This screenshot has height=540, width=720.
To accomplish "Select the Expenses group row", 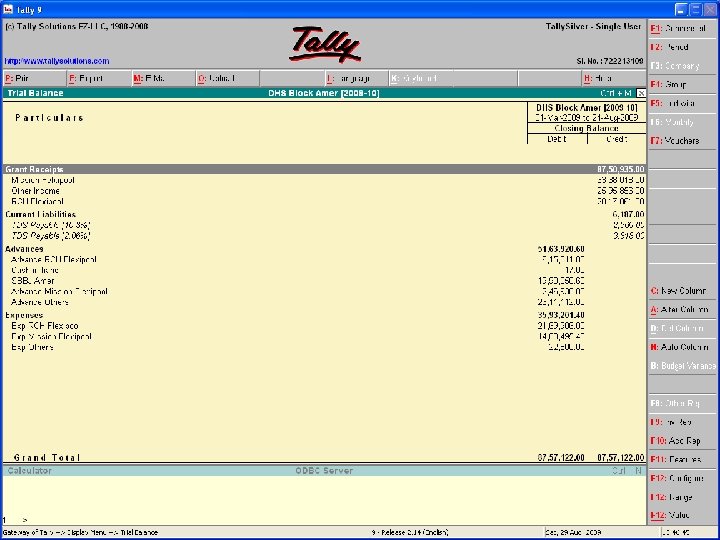I will [324, 315].
